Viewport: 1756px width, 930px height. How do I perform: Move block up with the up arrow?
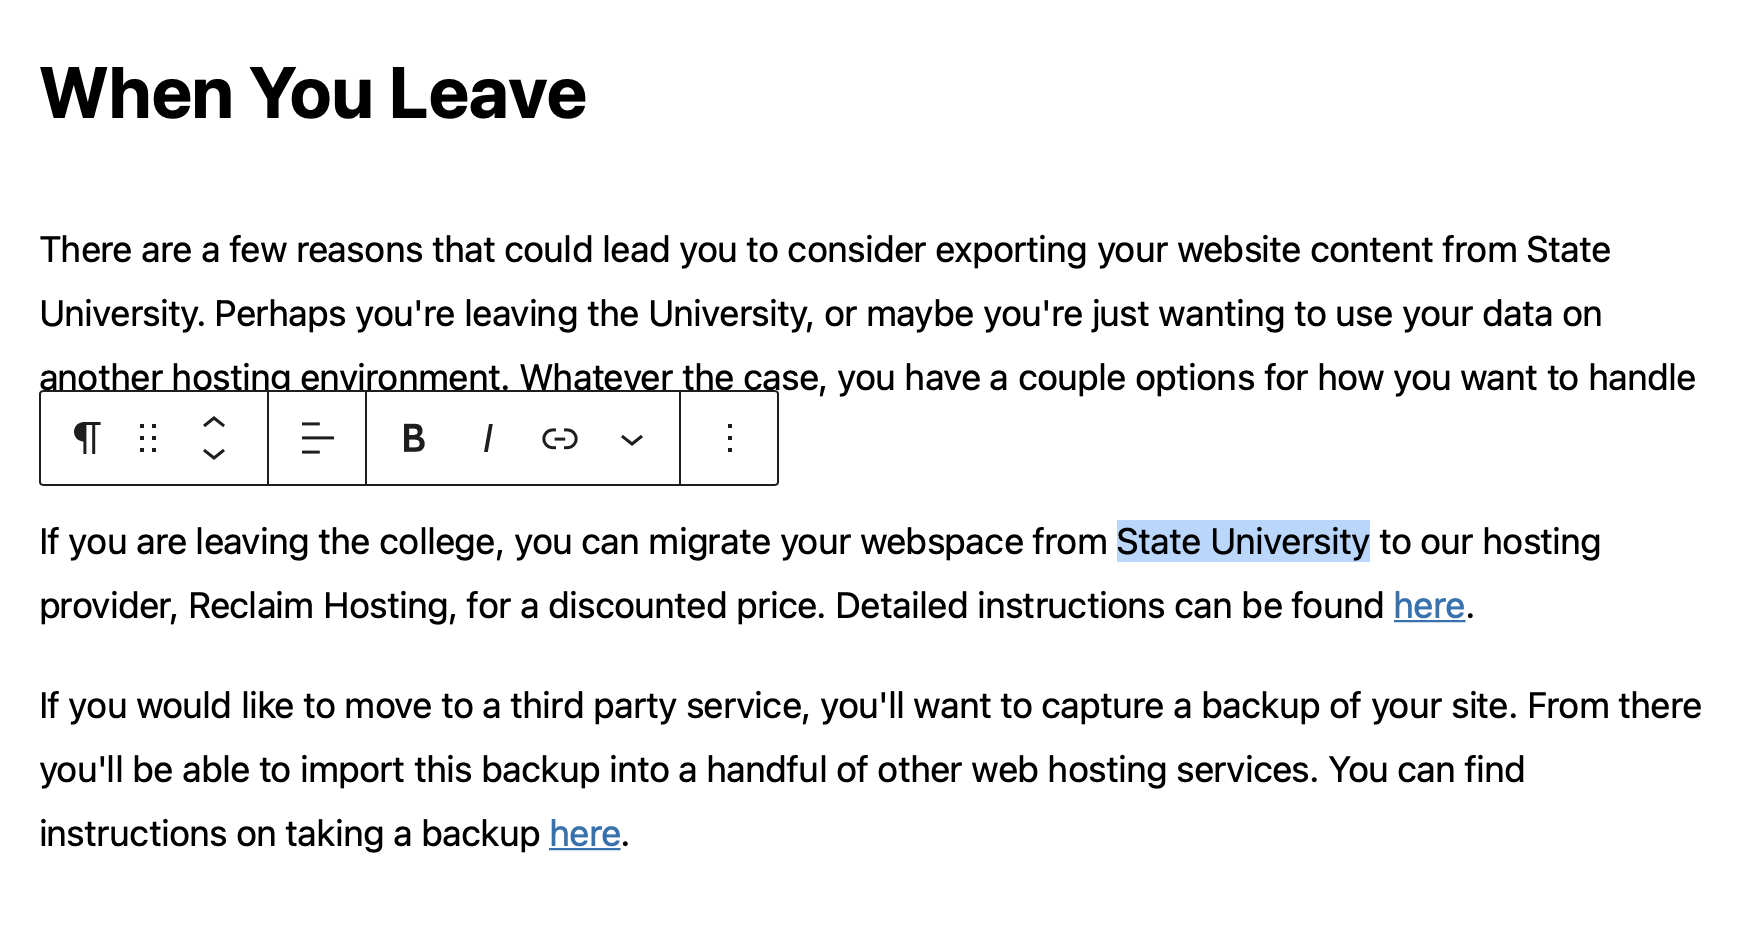pos(214,422)
